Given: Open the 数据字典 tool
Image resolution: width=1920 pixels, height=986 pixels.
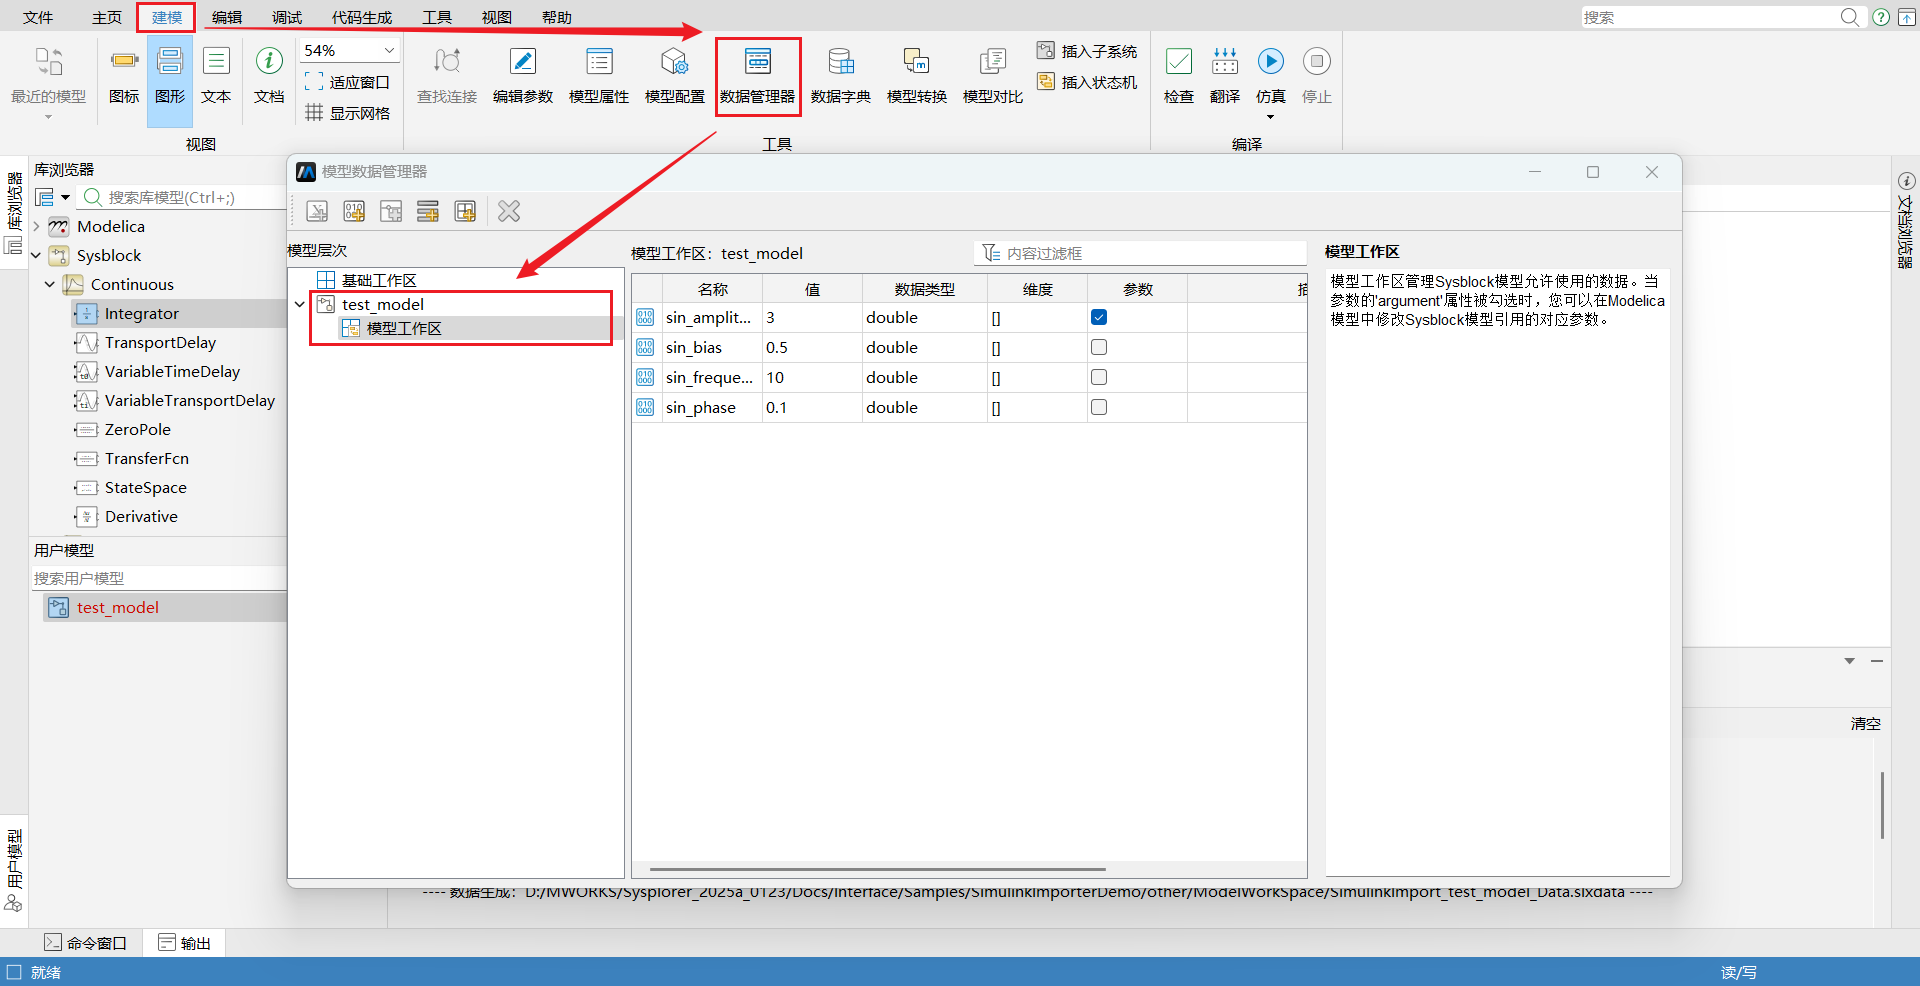Looking at the screenshot, I should (841, 75).
